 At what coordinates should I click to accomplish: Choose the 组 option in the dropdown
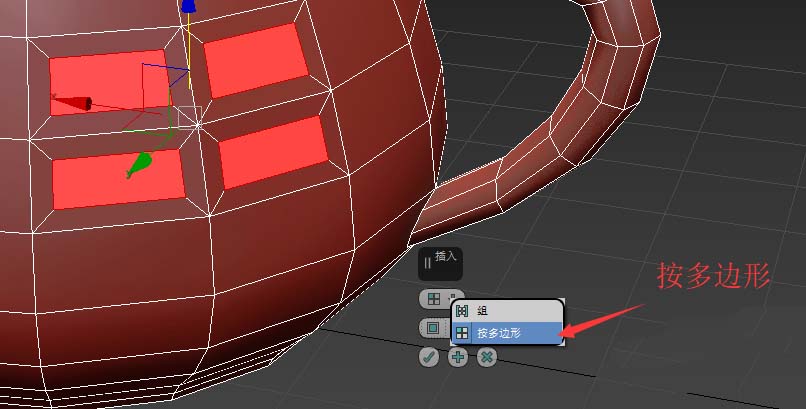coord(507,311)
